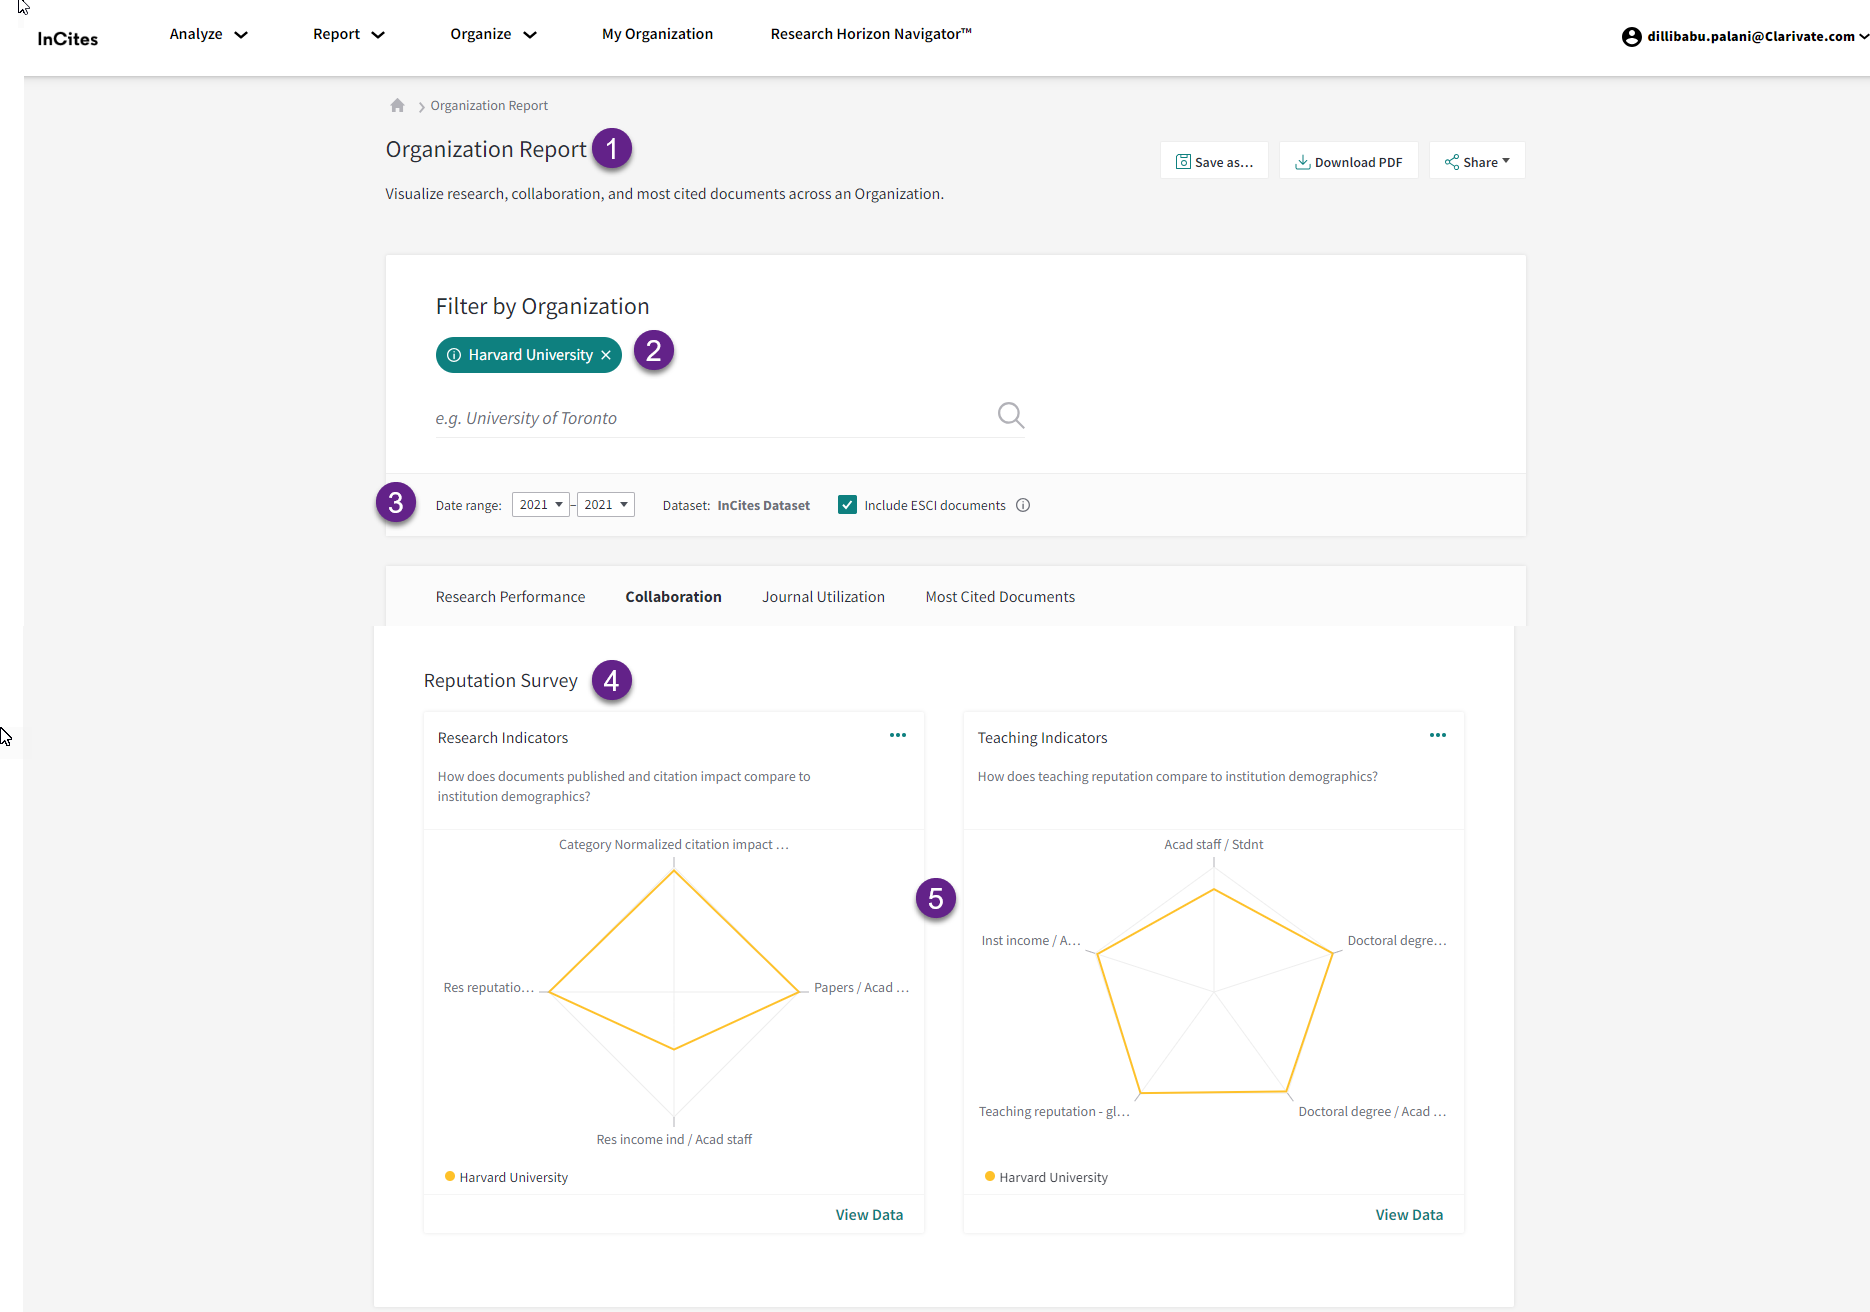Viewport: 1870px width, 1312px height.
Task: Switch to Collaboration tab
Action: (x=673, y=597)
